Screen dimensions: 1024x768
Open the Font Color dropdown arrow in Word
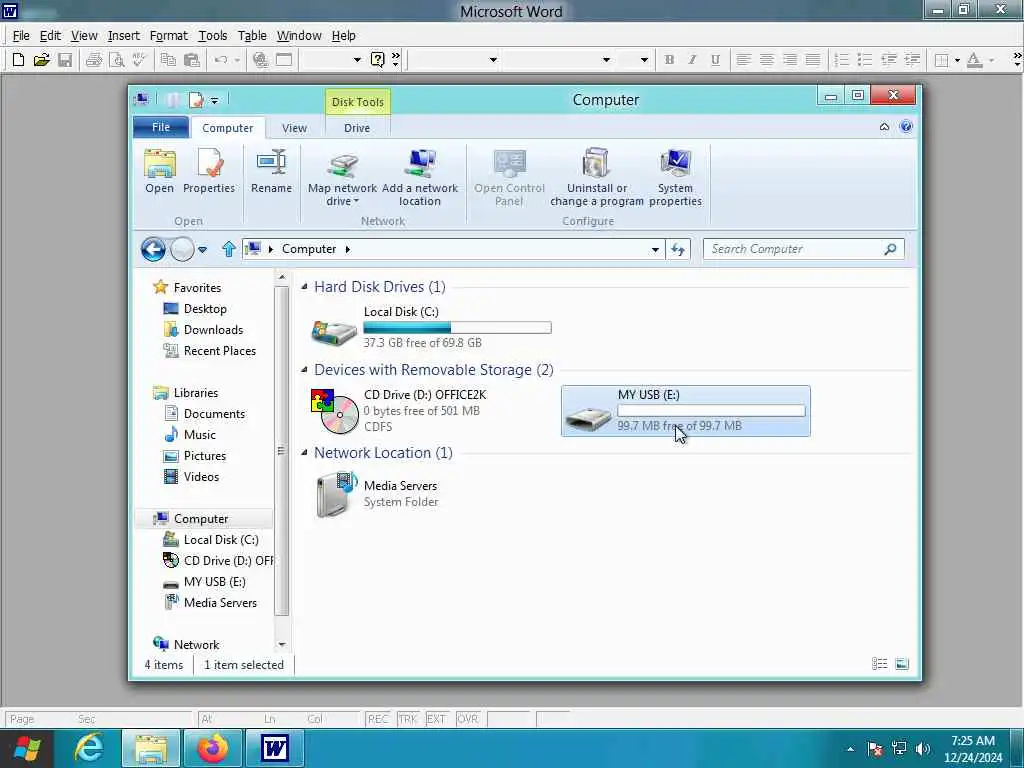991,60
